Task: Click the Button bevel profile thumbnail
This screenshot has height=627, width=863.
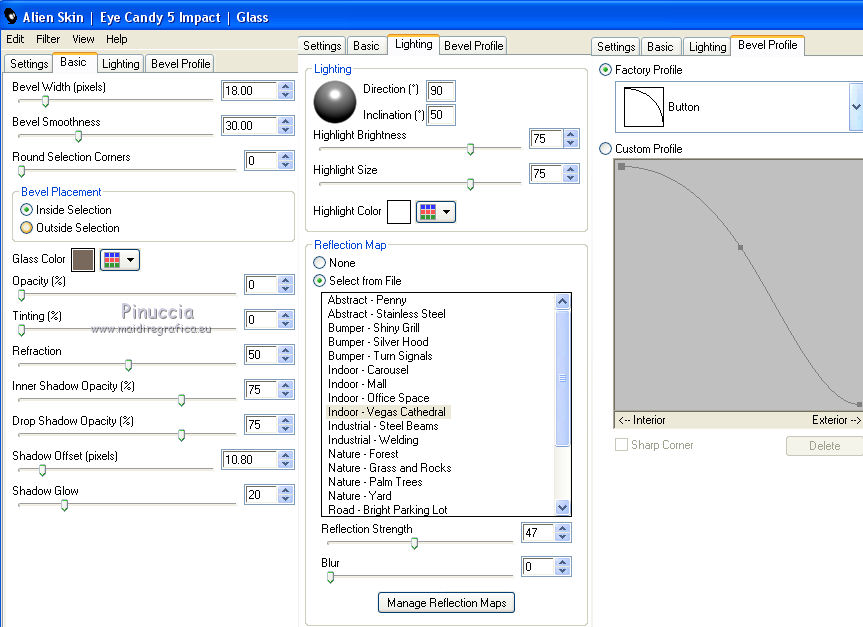Action: point(643,107)
